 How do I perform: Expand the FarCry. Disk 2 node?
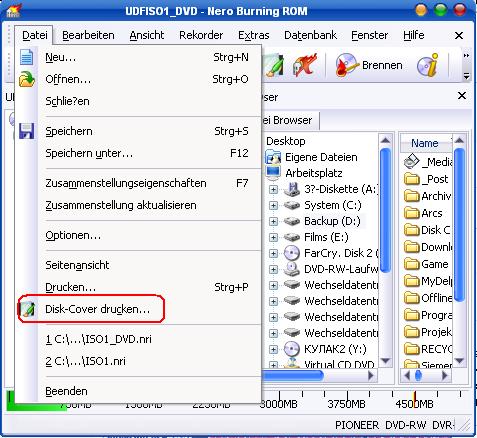coord(273,253)
